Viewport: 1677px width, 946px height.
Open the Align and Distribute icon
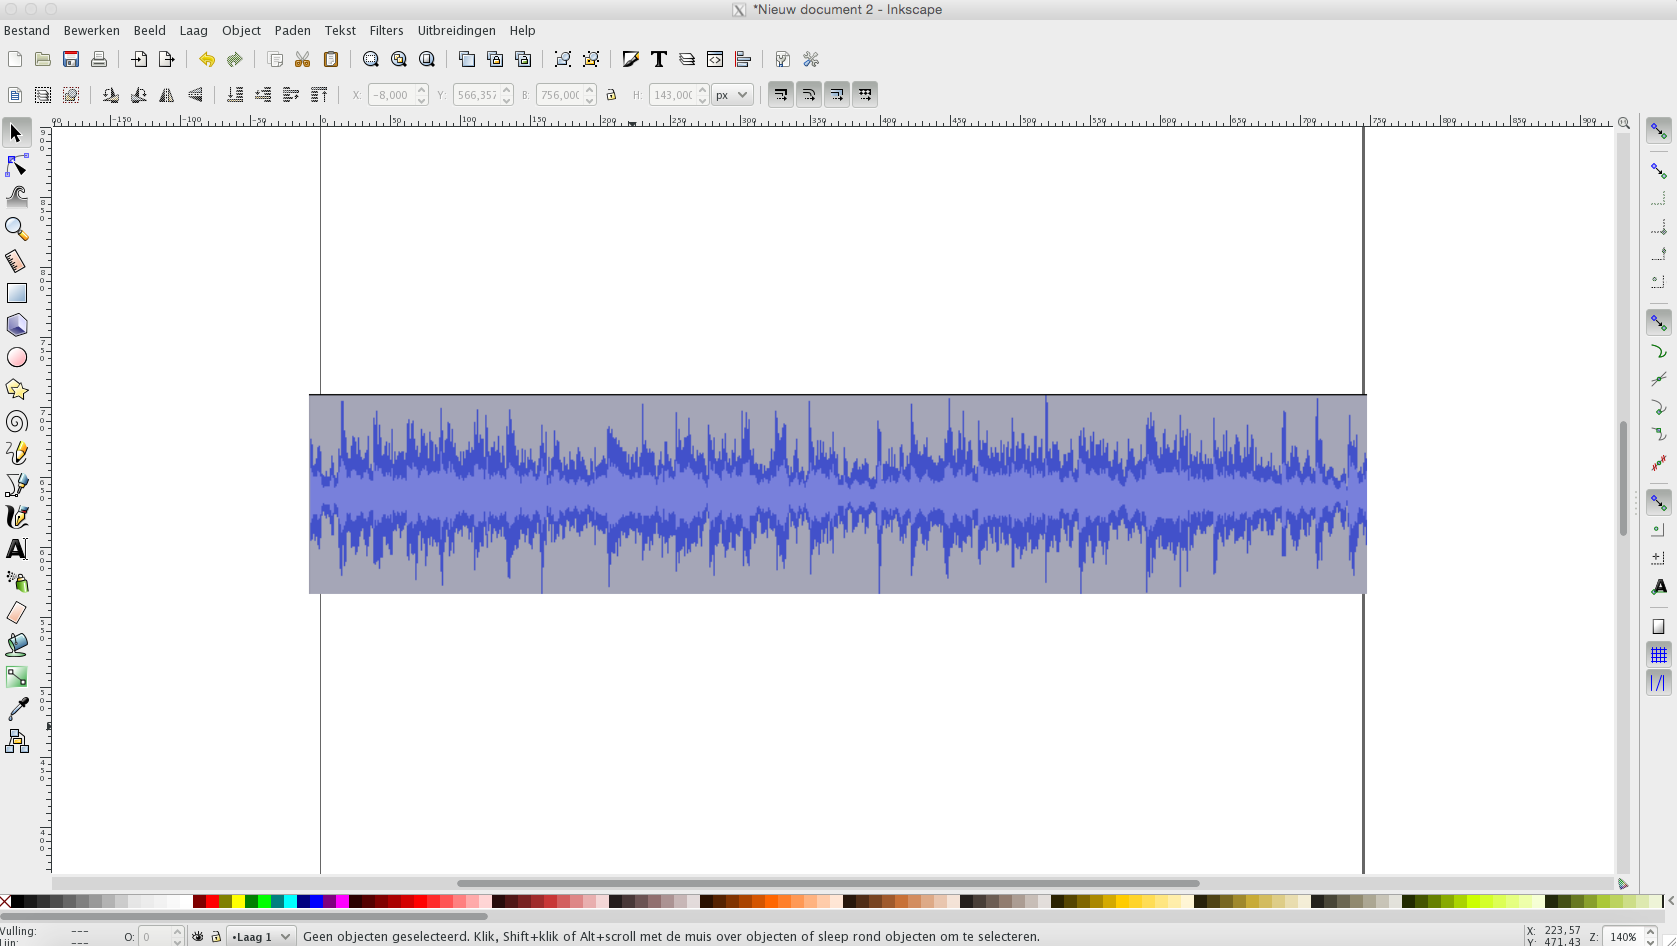click(743, 59)
